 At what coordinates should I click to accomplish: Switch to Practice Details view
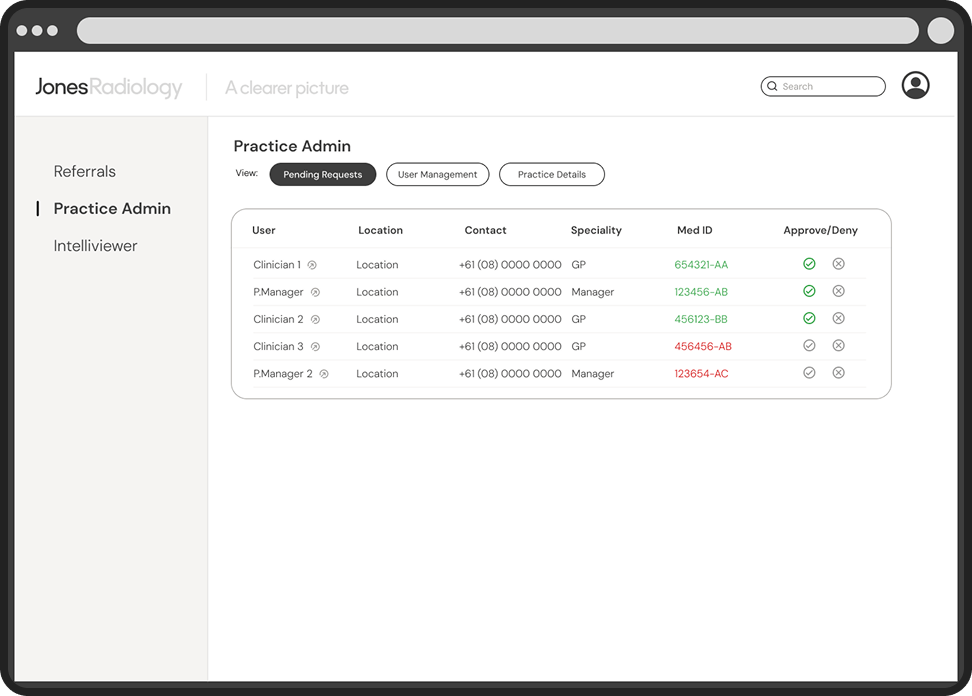pos(552,174)
